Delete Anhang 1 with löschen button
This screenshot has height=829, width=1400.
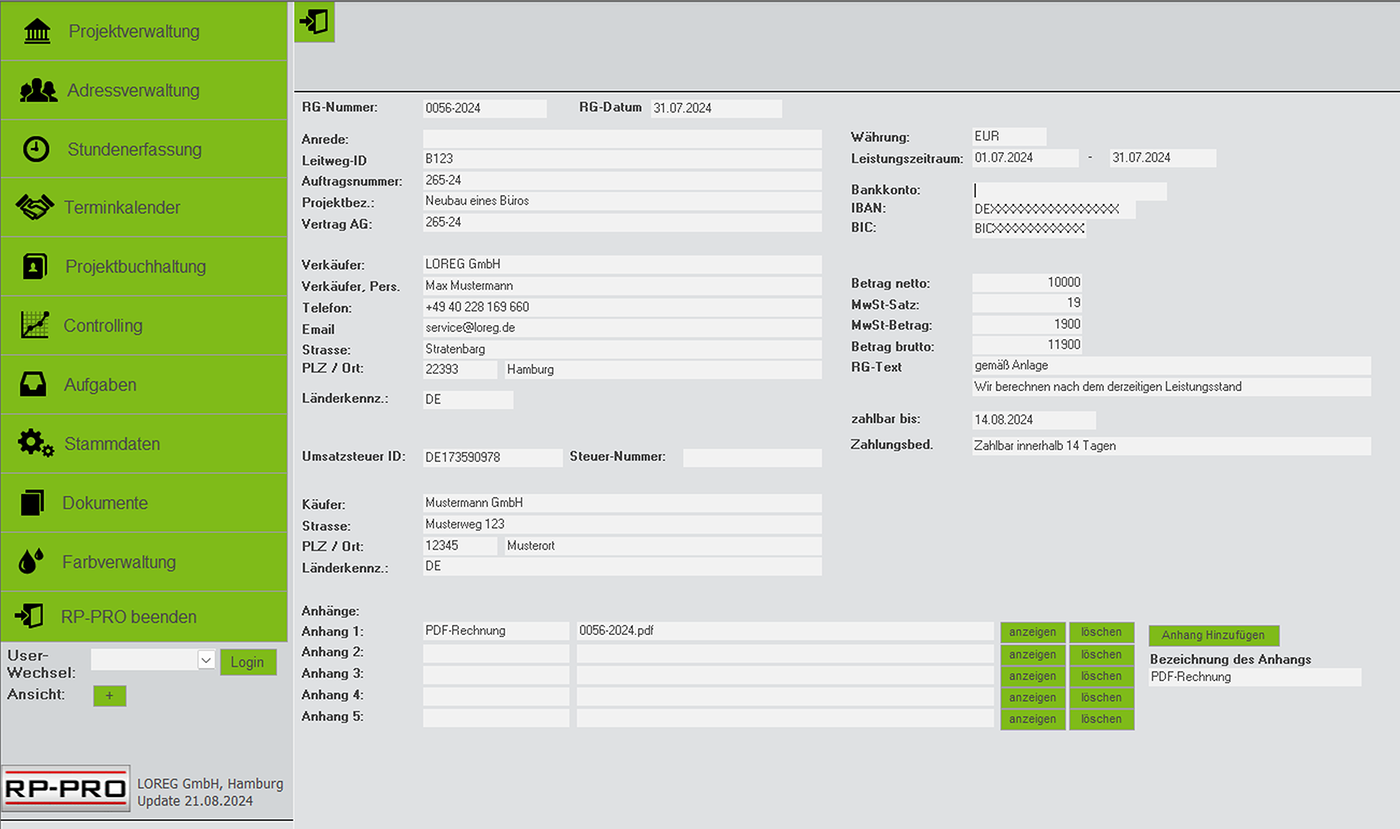1101,631
